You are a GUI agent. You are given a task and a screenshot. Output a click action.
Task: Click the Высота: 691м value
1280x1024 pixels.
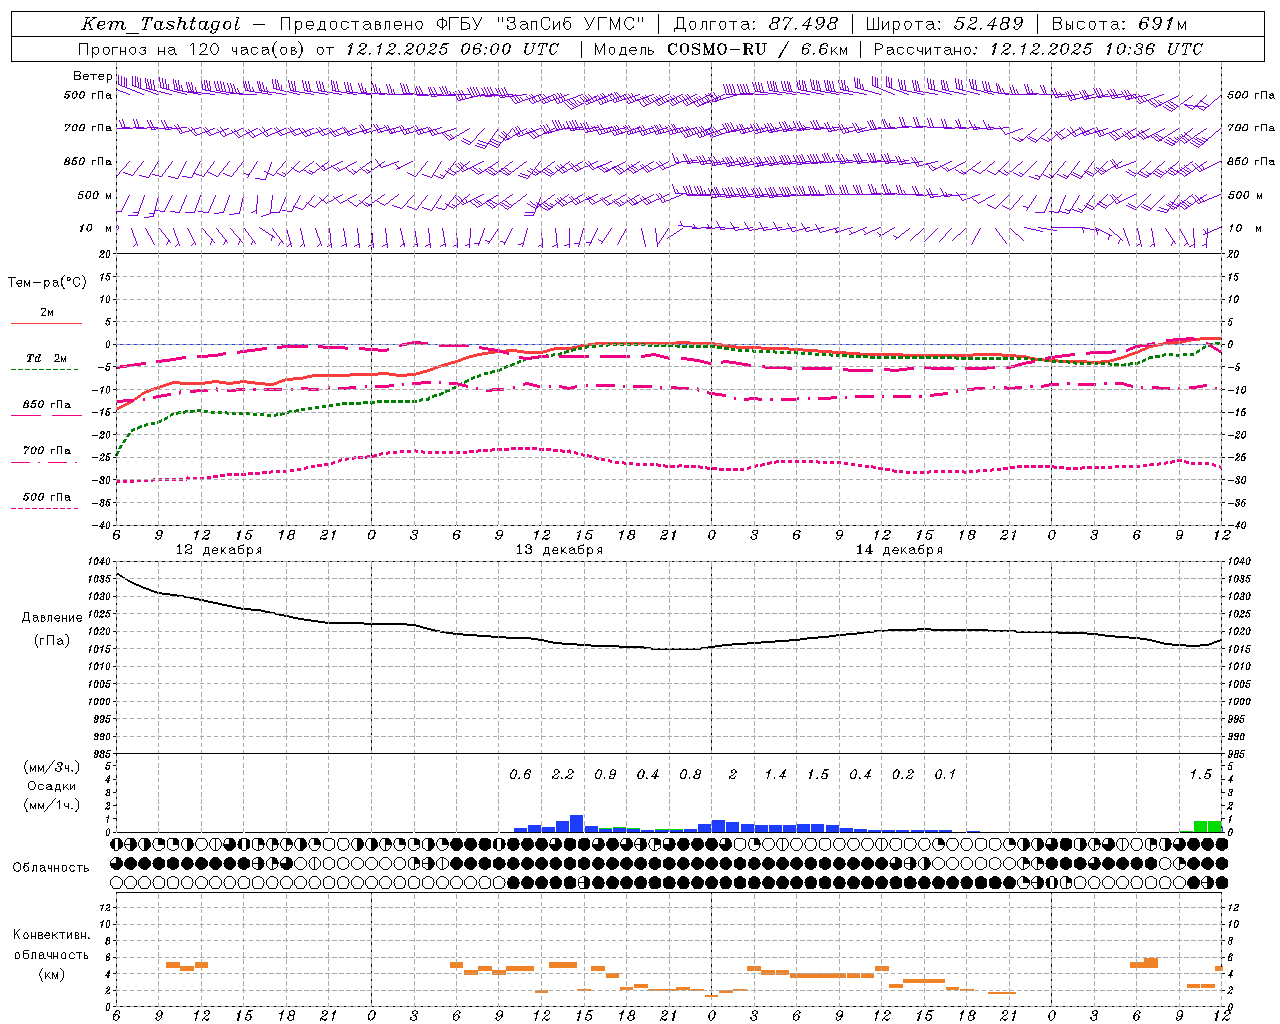(x=1119, y=25)
